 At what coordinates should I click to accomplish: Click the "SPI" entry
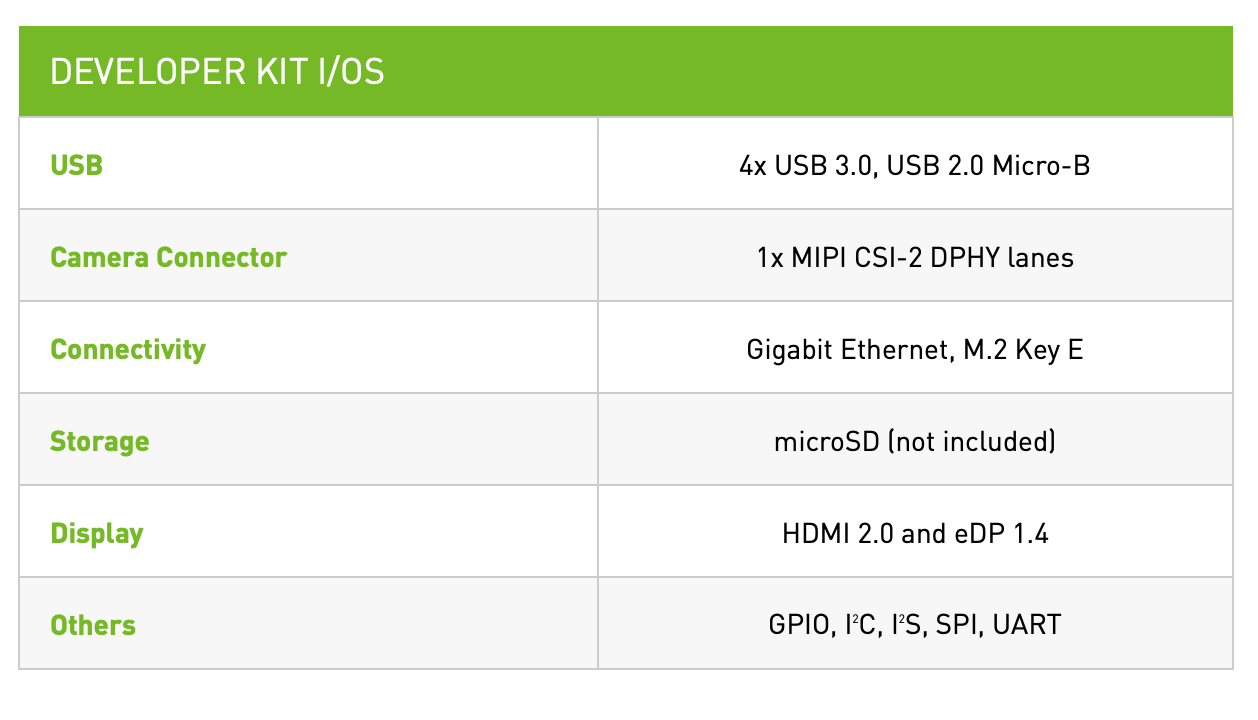coord(956,625)
